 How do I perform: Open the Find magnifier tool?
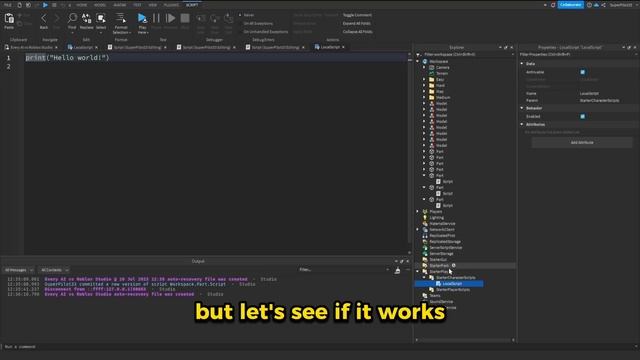(72, 18)
